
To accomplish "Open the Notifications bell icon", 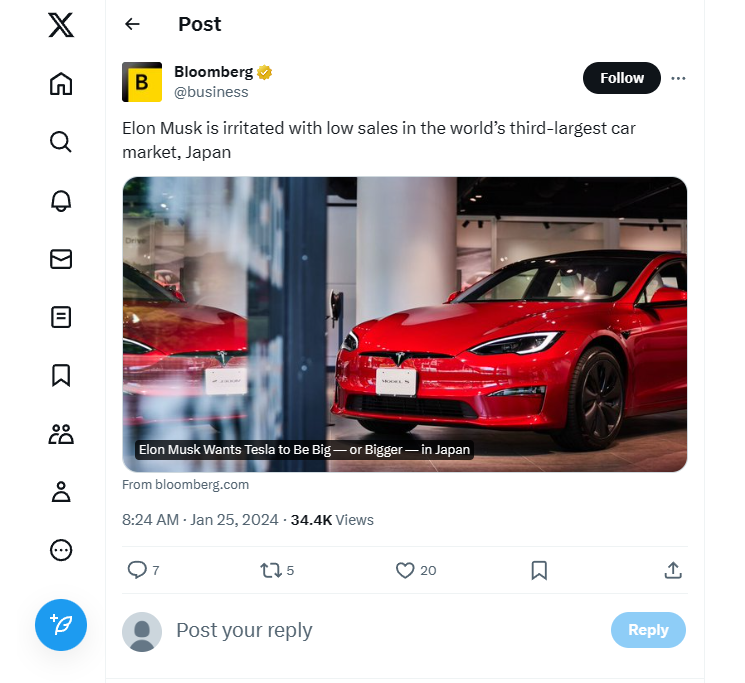I will [x=61, y=200].
